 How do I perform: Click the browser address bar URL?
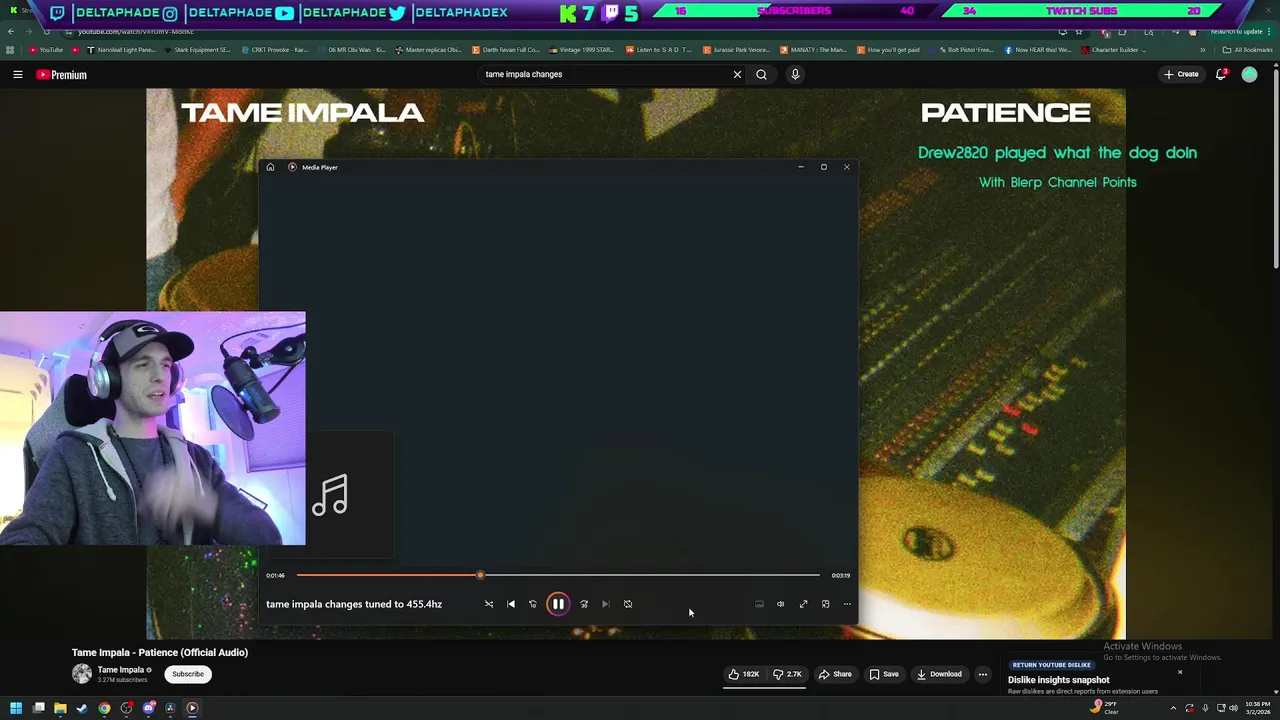[x=135, y=31]
